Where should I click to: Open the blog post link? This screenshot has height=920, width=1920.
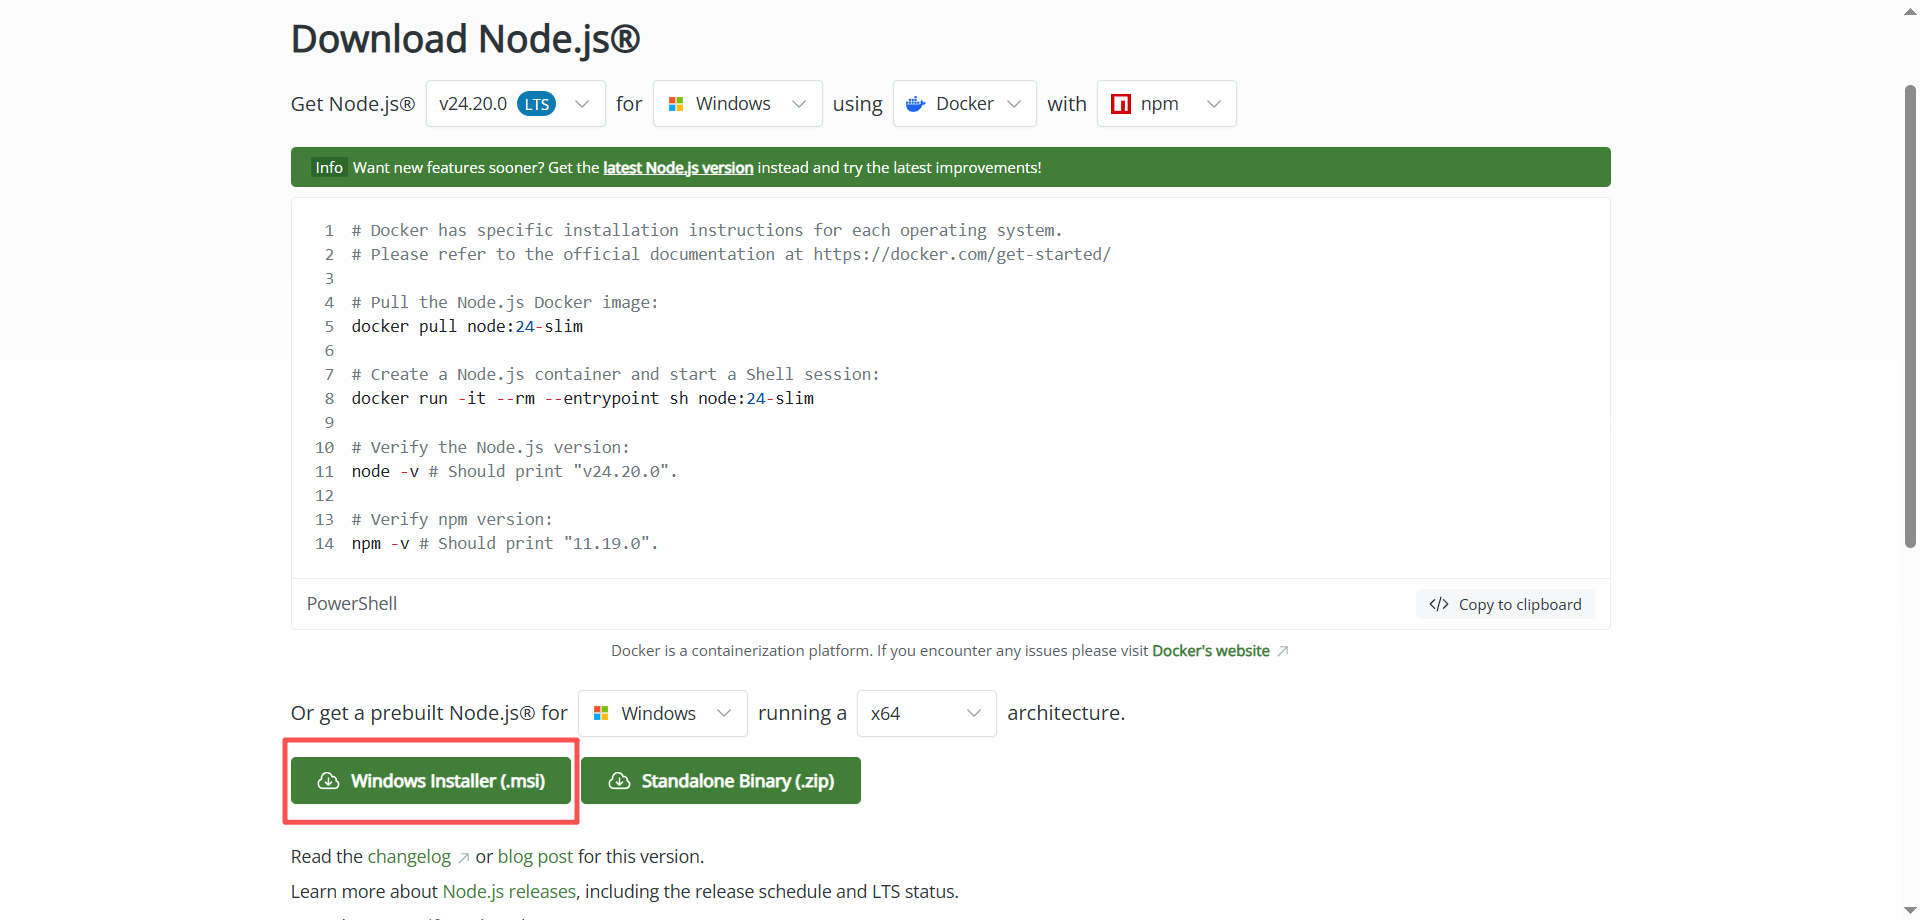tap(535, 857)
